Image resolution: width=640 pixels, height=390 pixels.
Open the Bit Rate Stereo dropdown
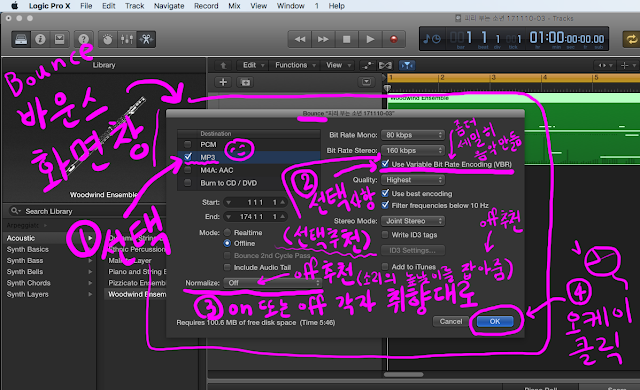413,150
